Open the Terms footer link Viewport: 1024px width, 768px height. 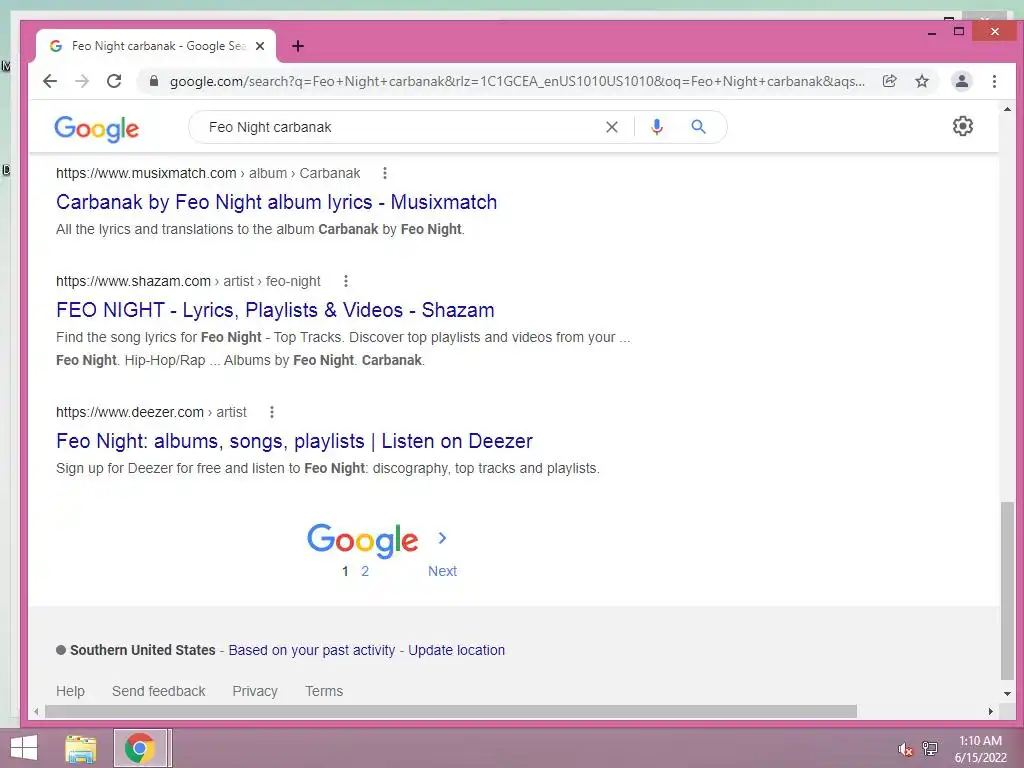[324, 691]
